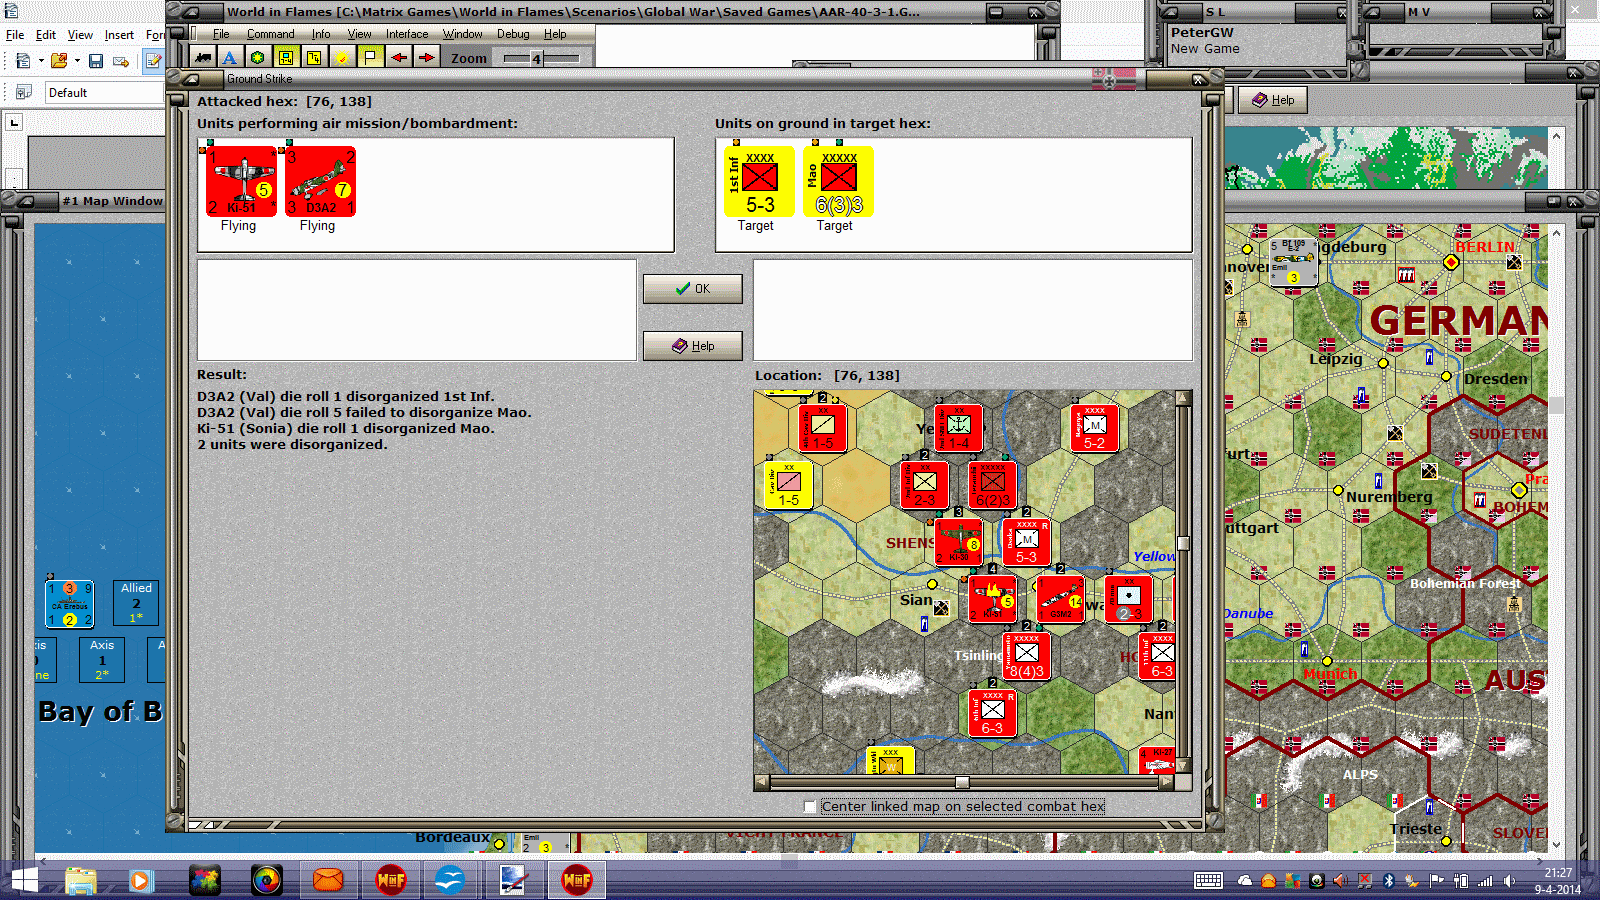Click the Axis 1 box on the map window
This screenshot has height=900, width=1600.
tap(102, 660)
